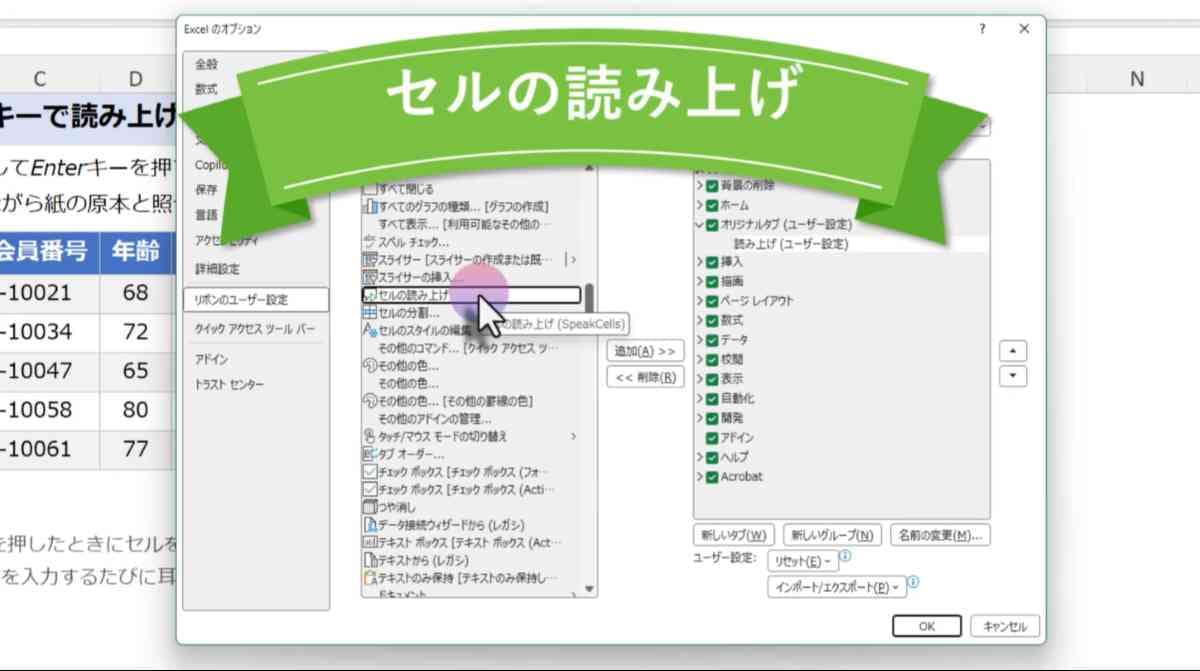Select セルのスタイルの編集 command icon
Viewport: 1200px width, 671px height.
(x=369, y=331)
